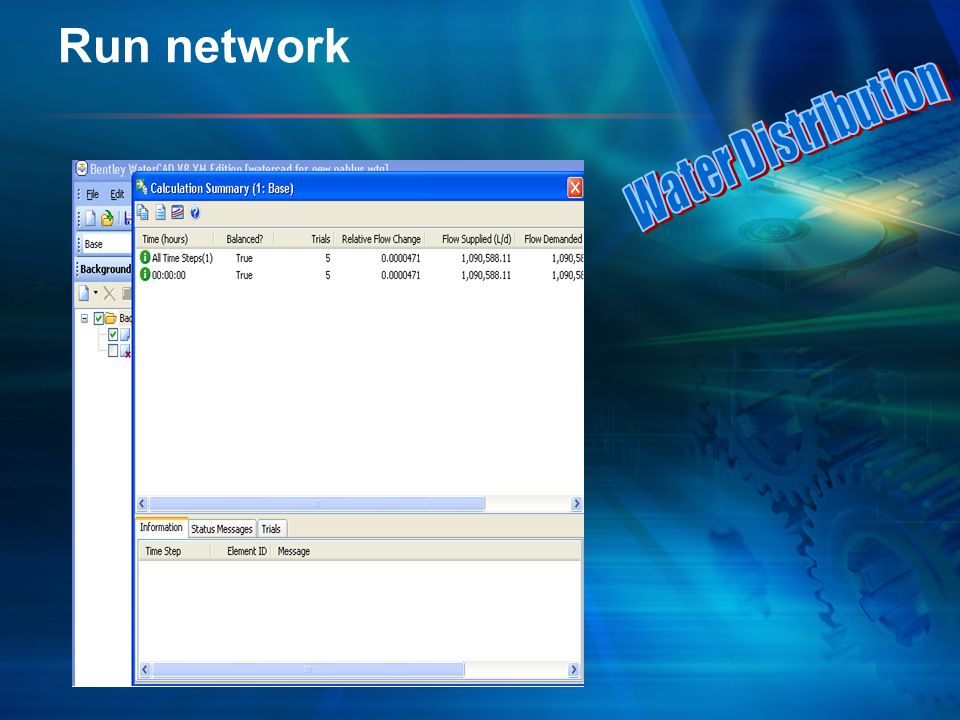960x720 pixels.
Task: Click the messages pane horizontal scrollbar thumb
Action: 309,669
